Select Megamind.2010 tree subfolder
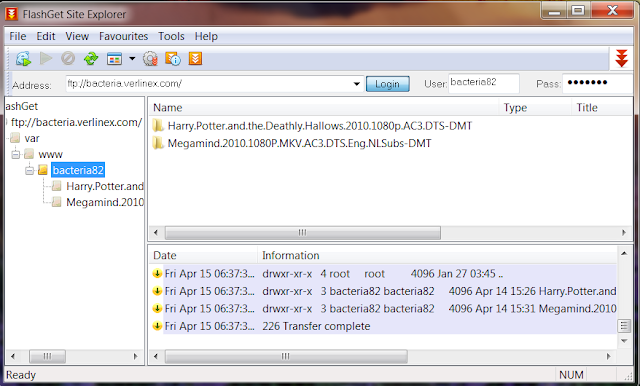640x386 pixels. click(x=104, y=202)
